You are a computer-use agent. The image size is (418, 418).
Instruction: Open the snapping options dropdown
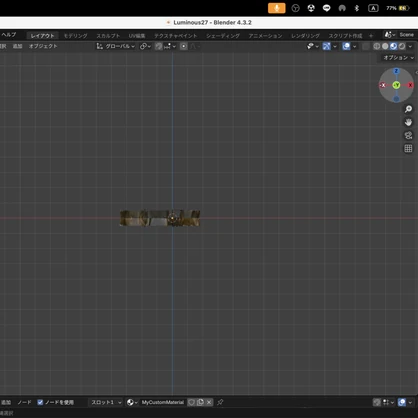pos(170,46)
